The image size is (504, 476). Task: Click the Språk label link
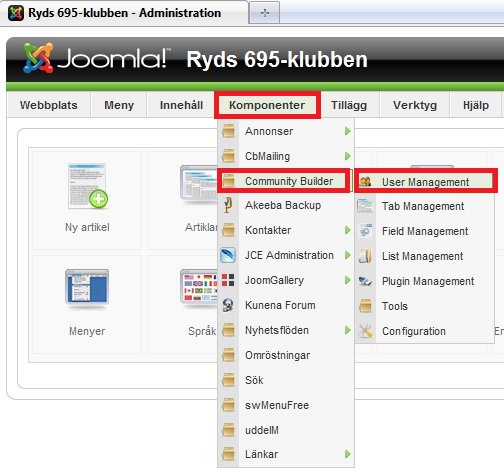pyautogui.click(x=202, y=331)
